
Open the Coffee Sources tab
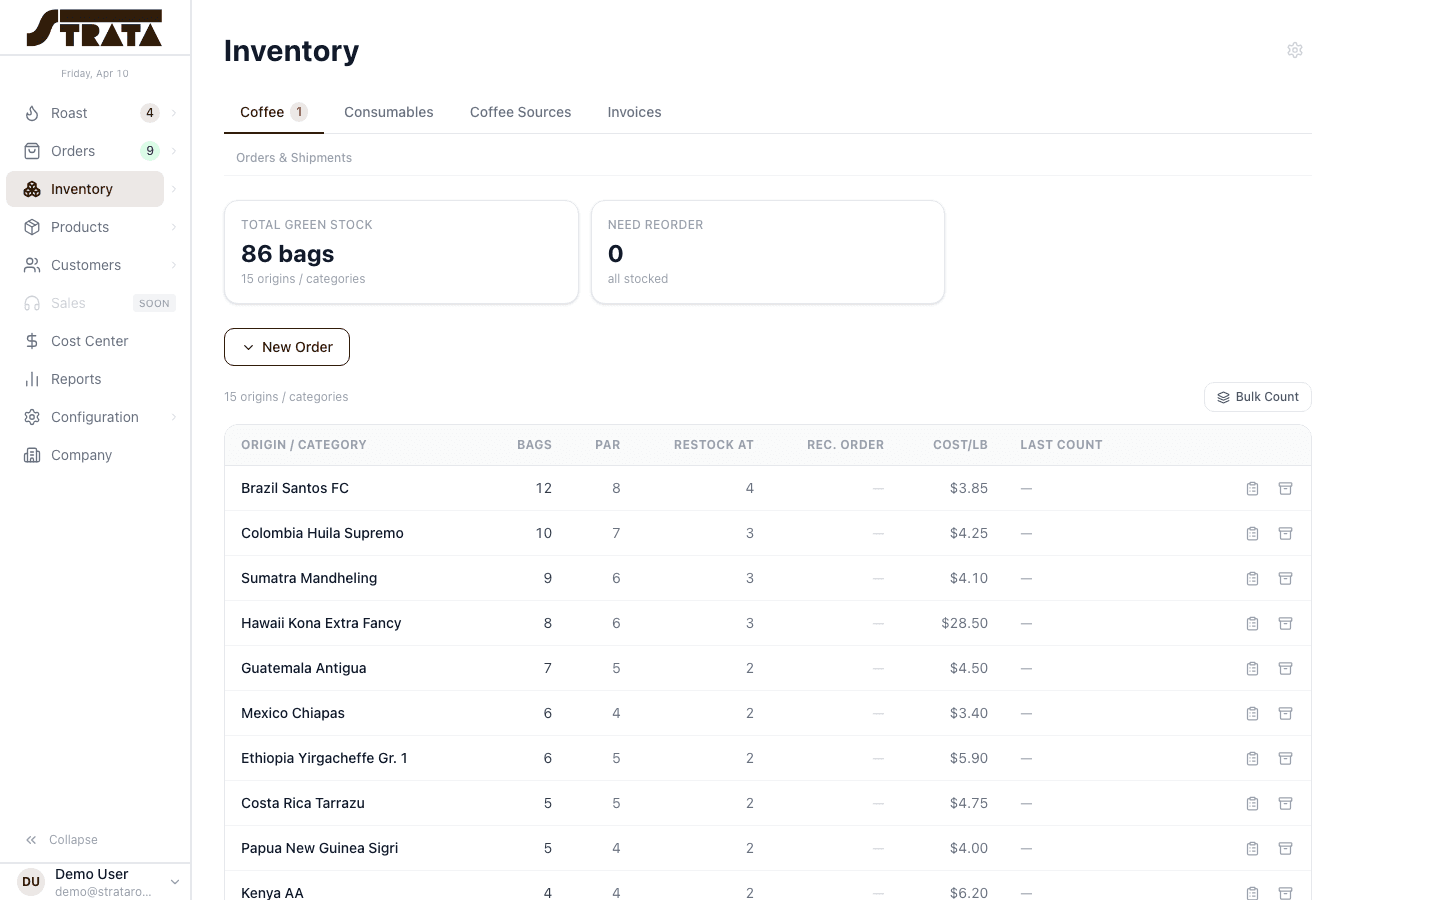[520, 112]
